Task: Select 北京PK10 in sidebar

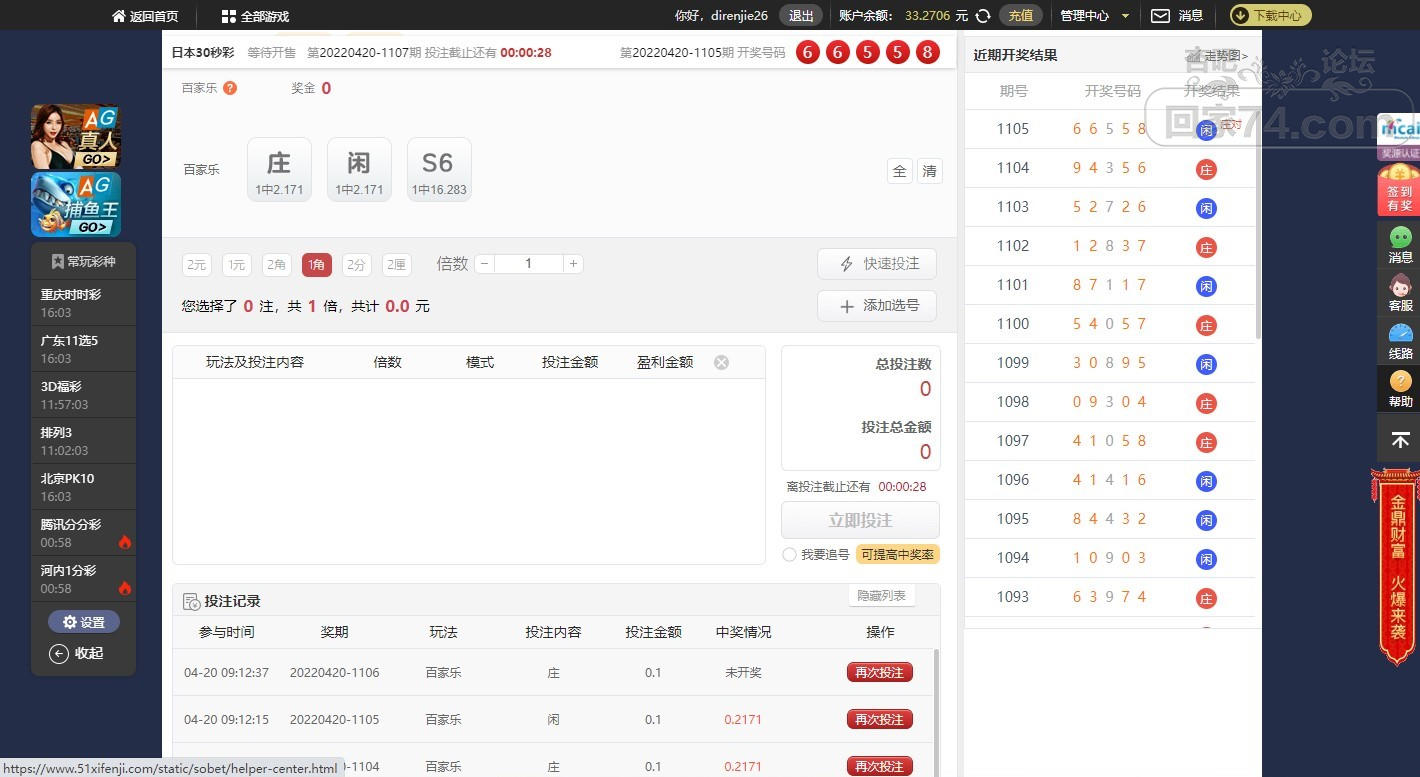Action: tap(83, 487)
